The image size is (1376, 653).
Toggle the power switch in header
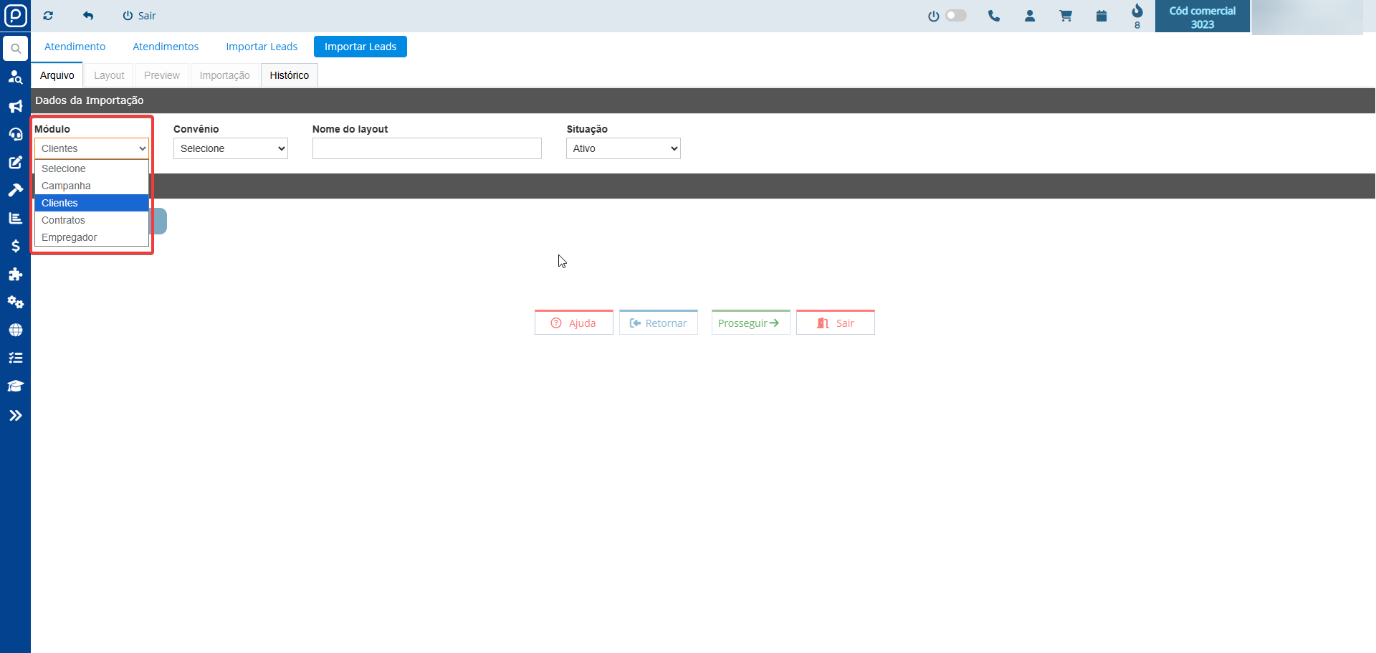point(954,16)
